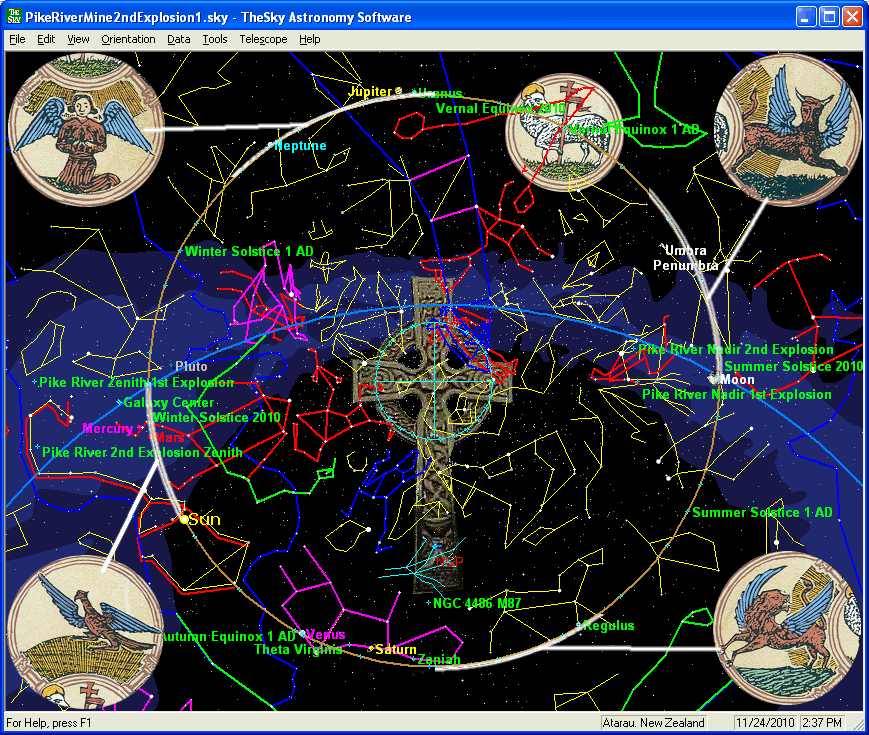This screenshot has height=735, width=869.
Task: Click the Neptune label on the chart
Action: (301, 146)
